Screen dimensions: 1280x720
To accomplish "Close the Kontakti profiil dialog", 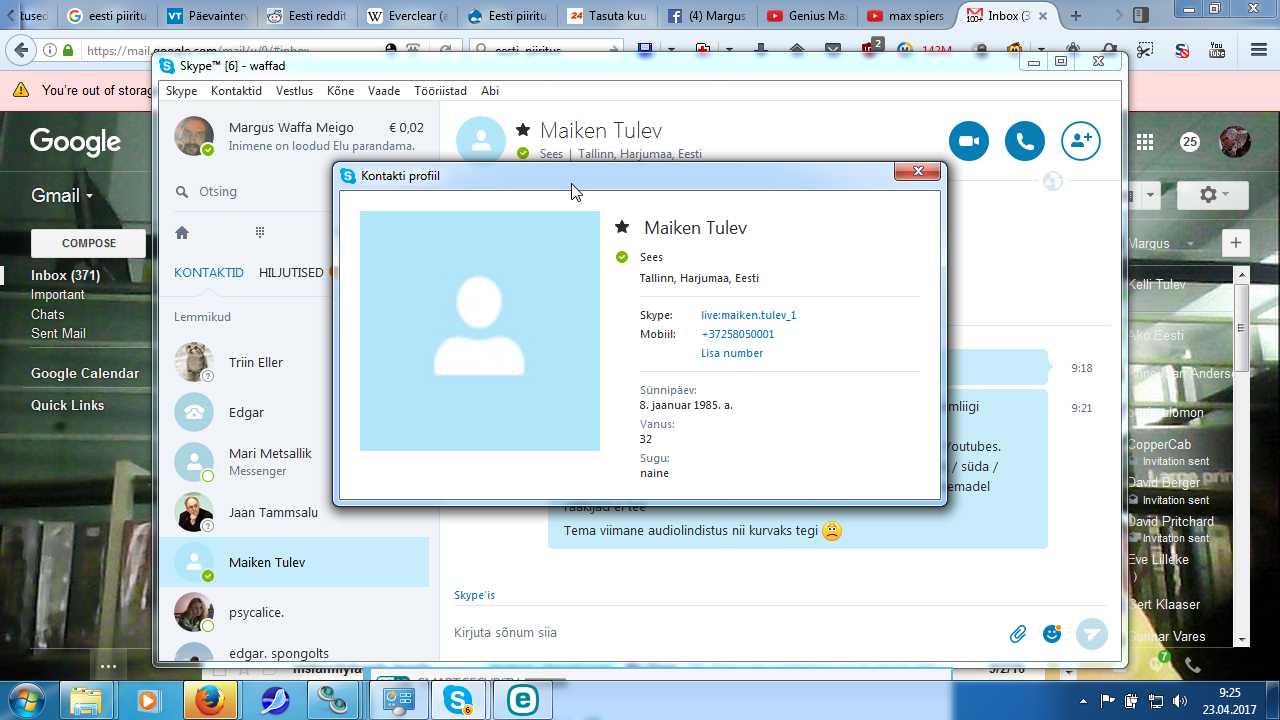I will 918,172.
